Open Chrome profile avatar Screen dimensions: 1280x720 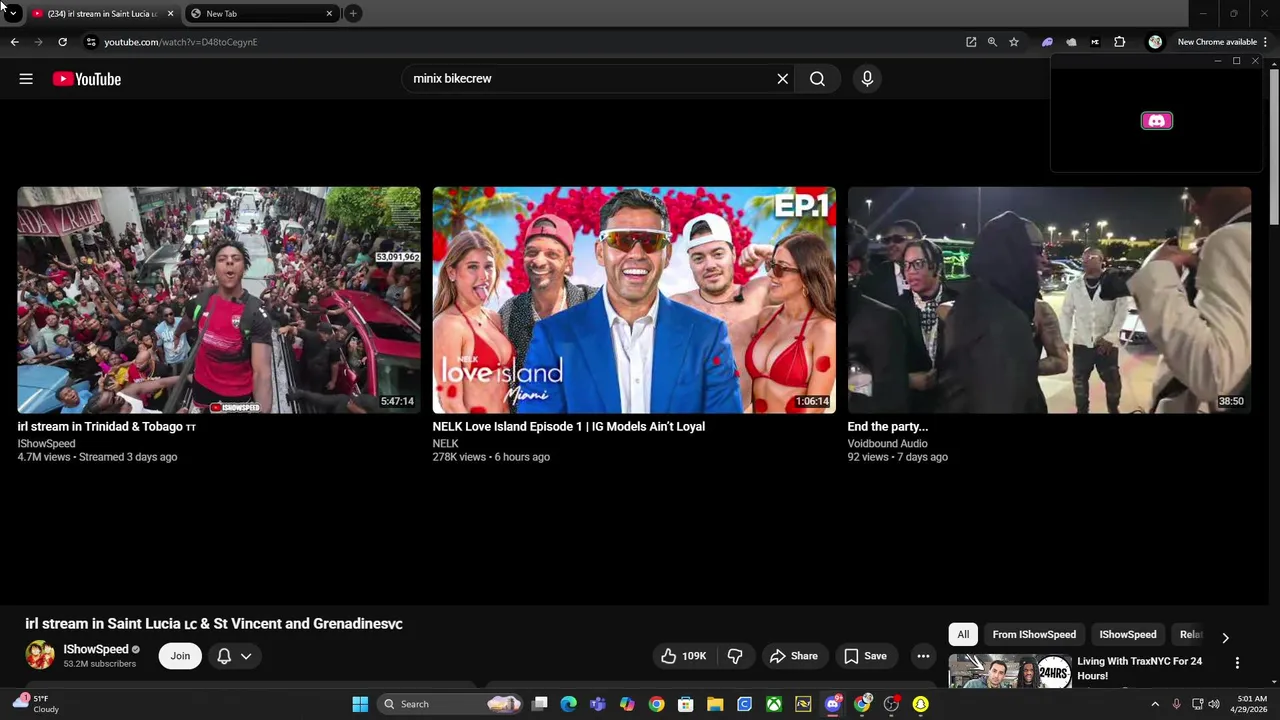click(1155, 42)
